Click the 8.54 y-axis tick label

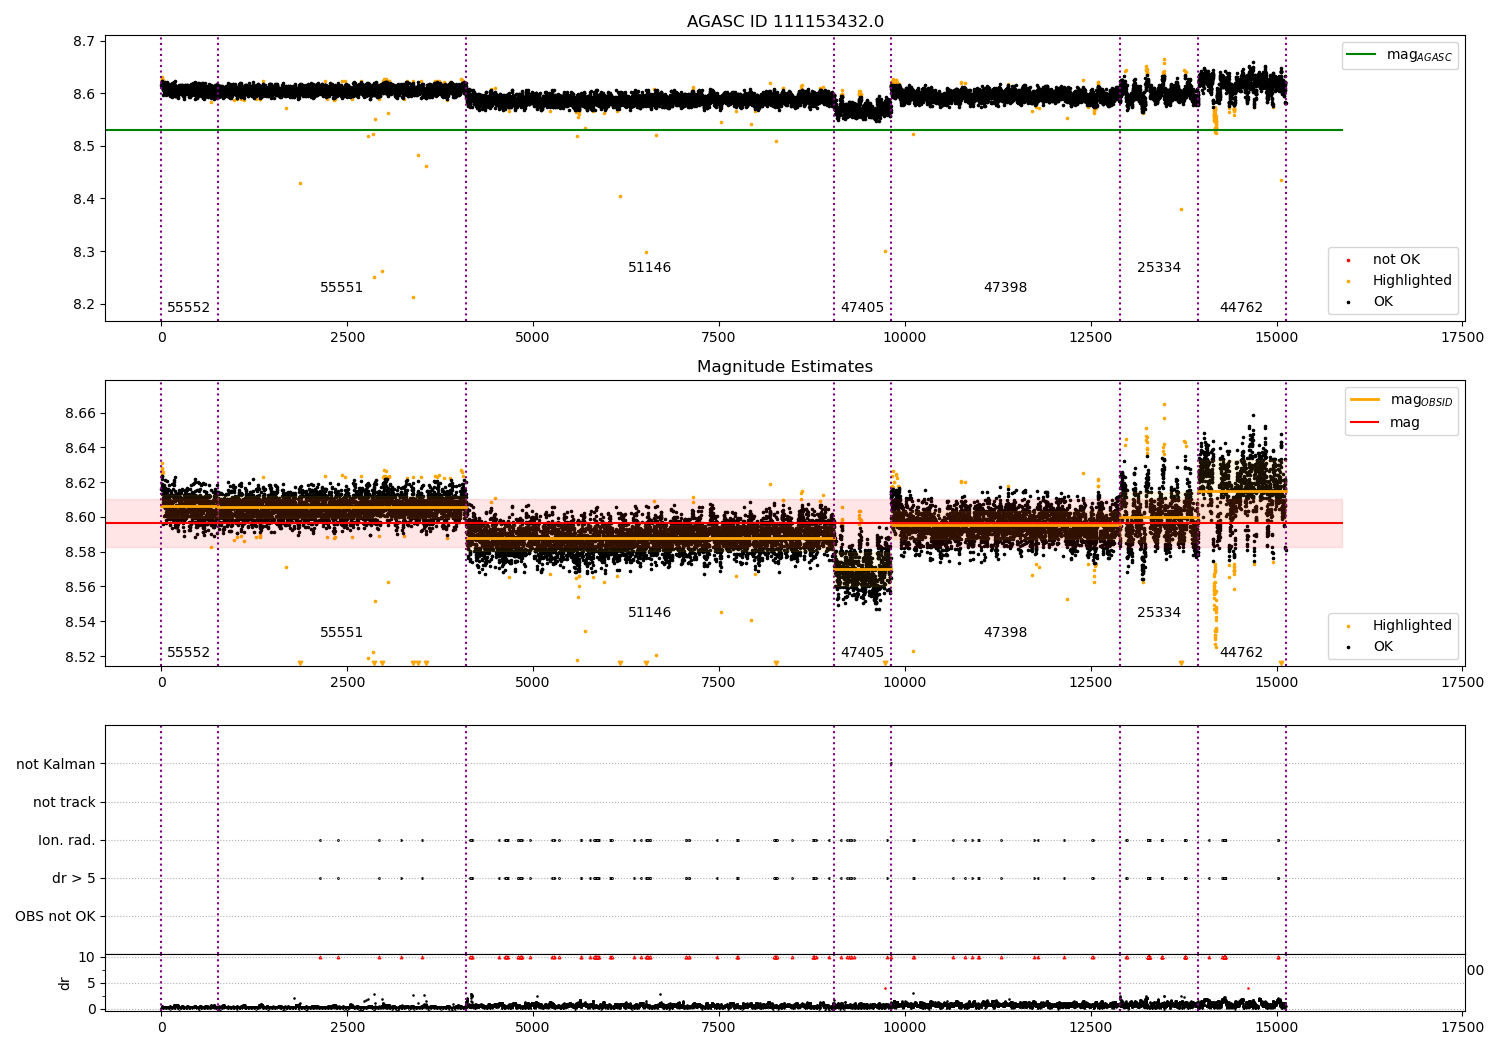[80, 622]
